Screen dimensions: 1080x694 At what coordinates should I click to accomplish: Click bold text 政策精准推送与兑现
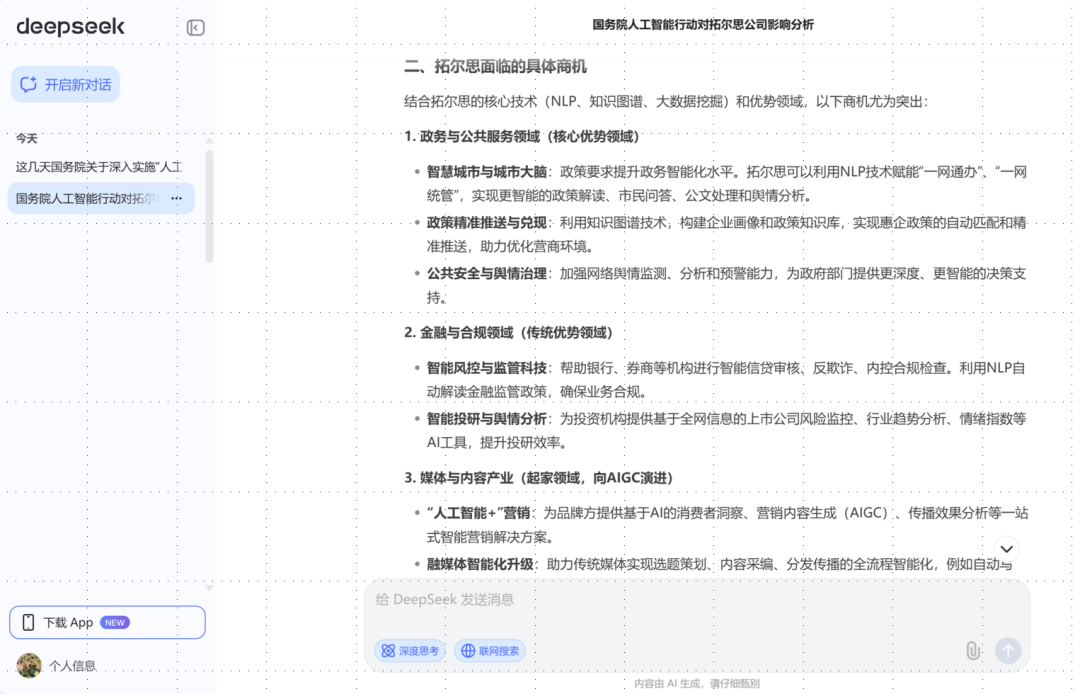pyautogui.click(x=486, y=222)
